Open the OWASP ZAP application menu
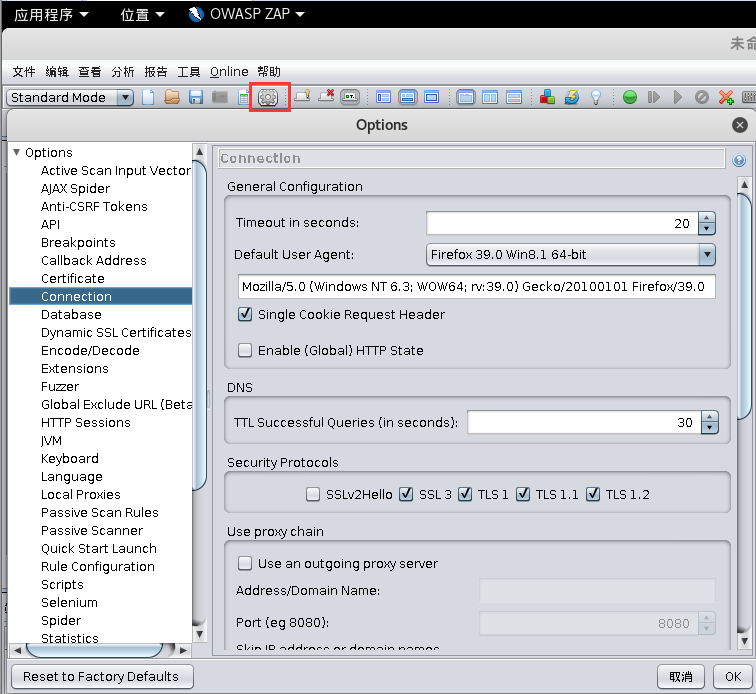The width and height of the screenshot is (756, 694). (246, 14)
